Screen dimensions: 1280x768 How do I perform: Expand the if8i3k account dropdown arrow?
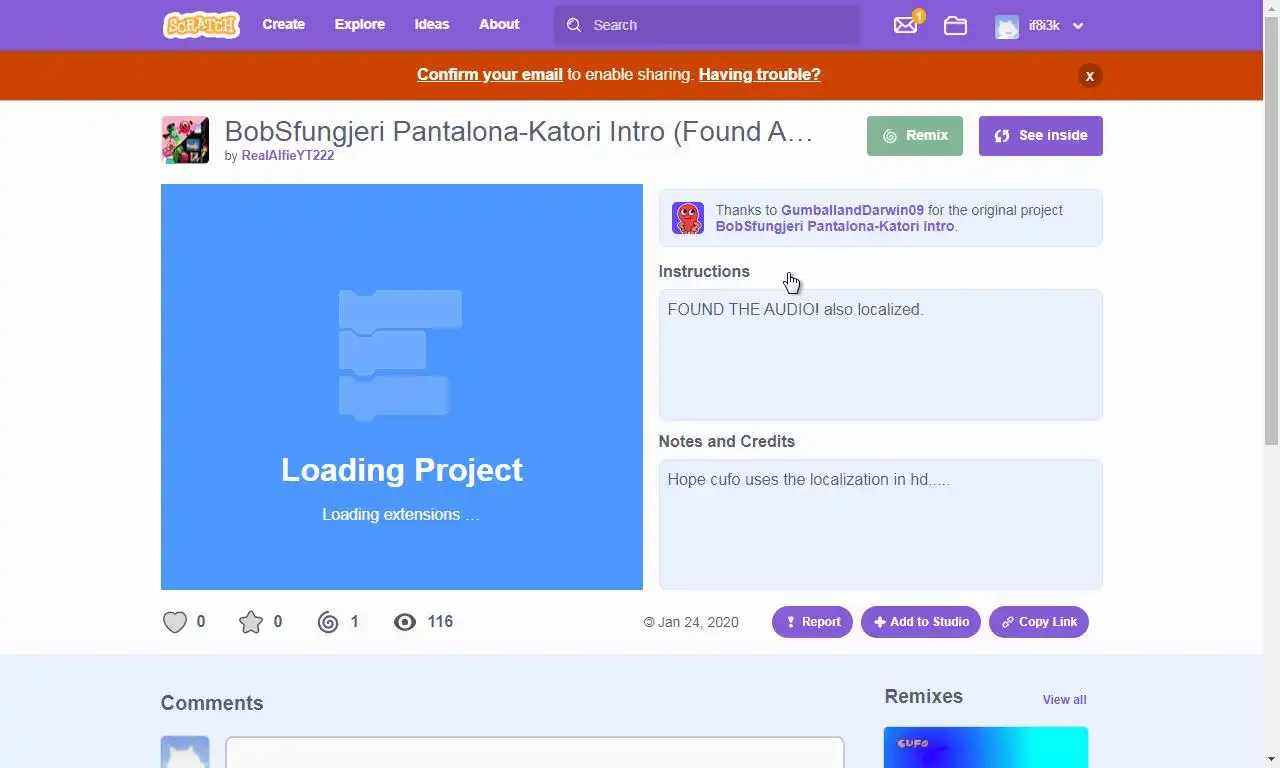(x=1078, y=27)
